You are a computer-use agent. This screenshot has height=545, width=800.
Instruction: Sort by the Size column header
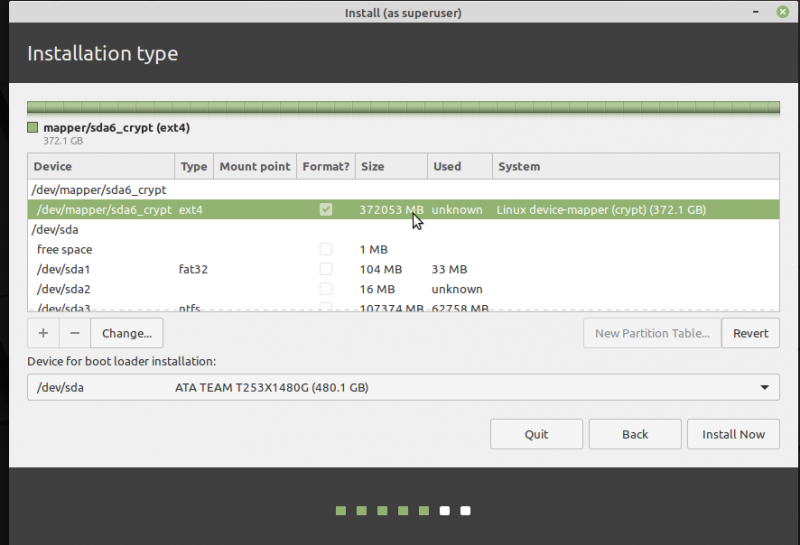(x=390, y=166)
